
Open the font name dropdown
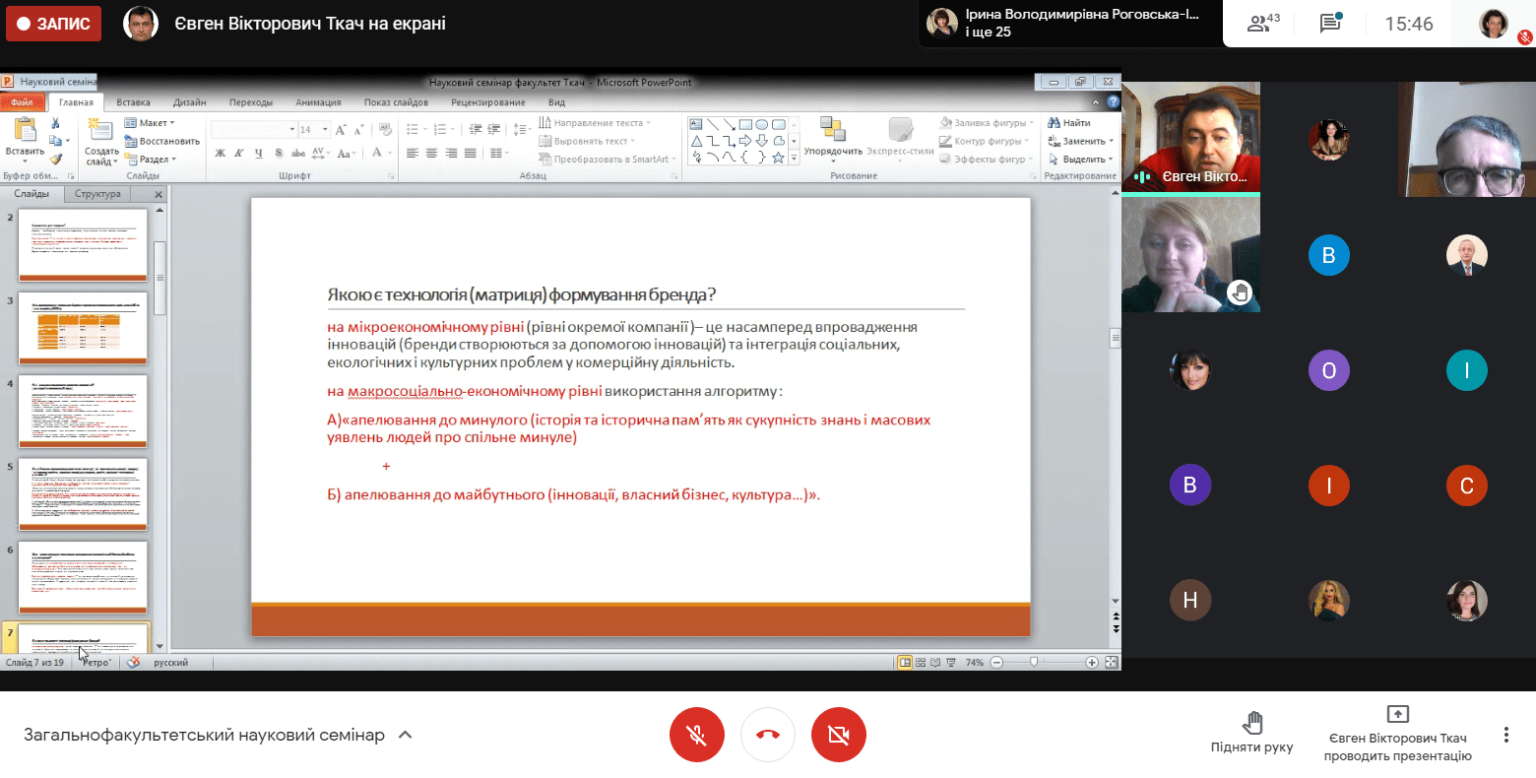(292, 129)
